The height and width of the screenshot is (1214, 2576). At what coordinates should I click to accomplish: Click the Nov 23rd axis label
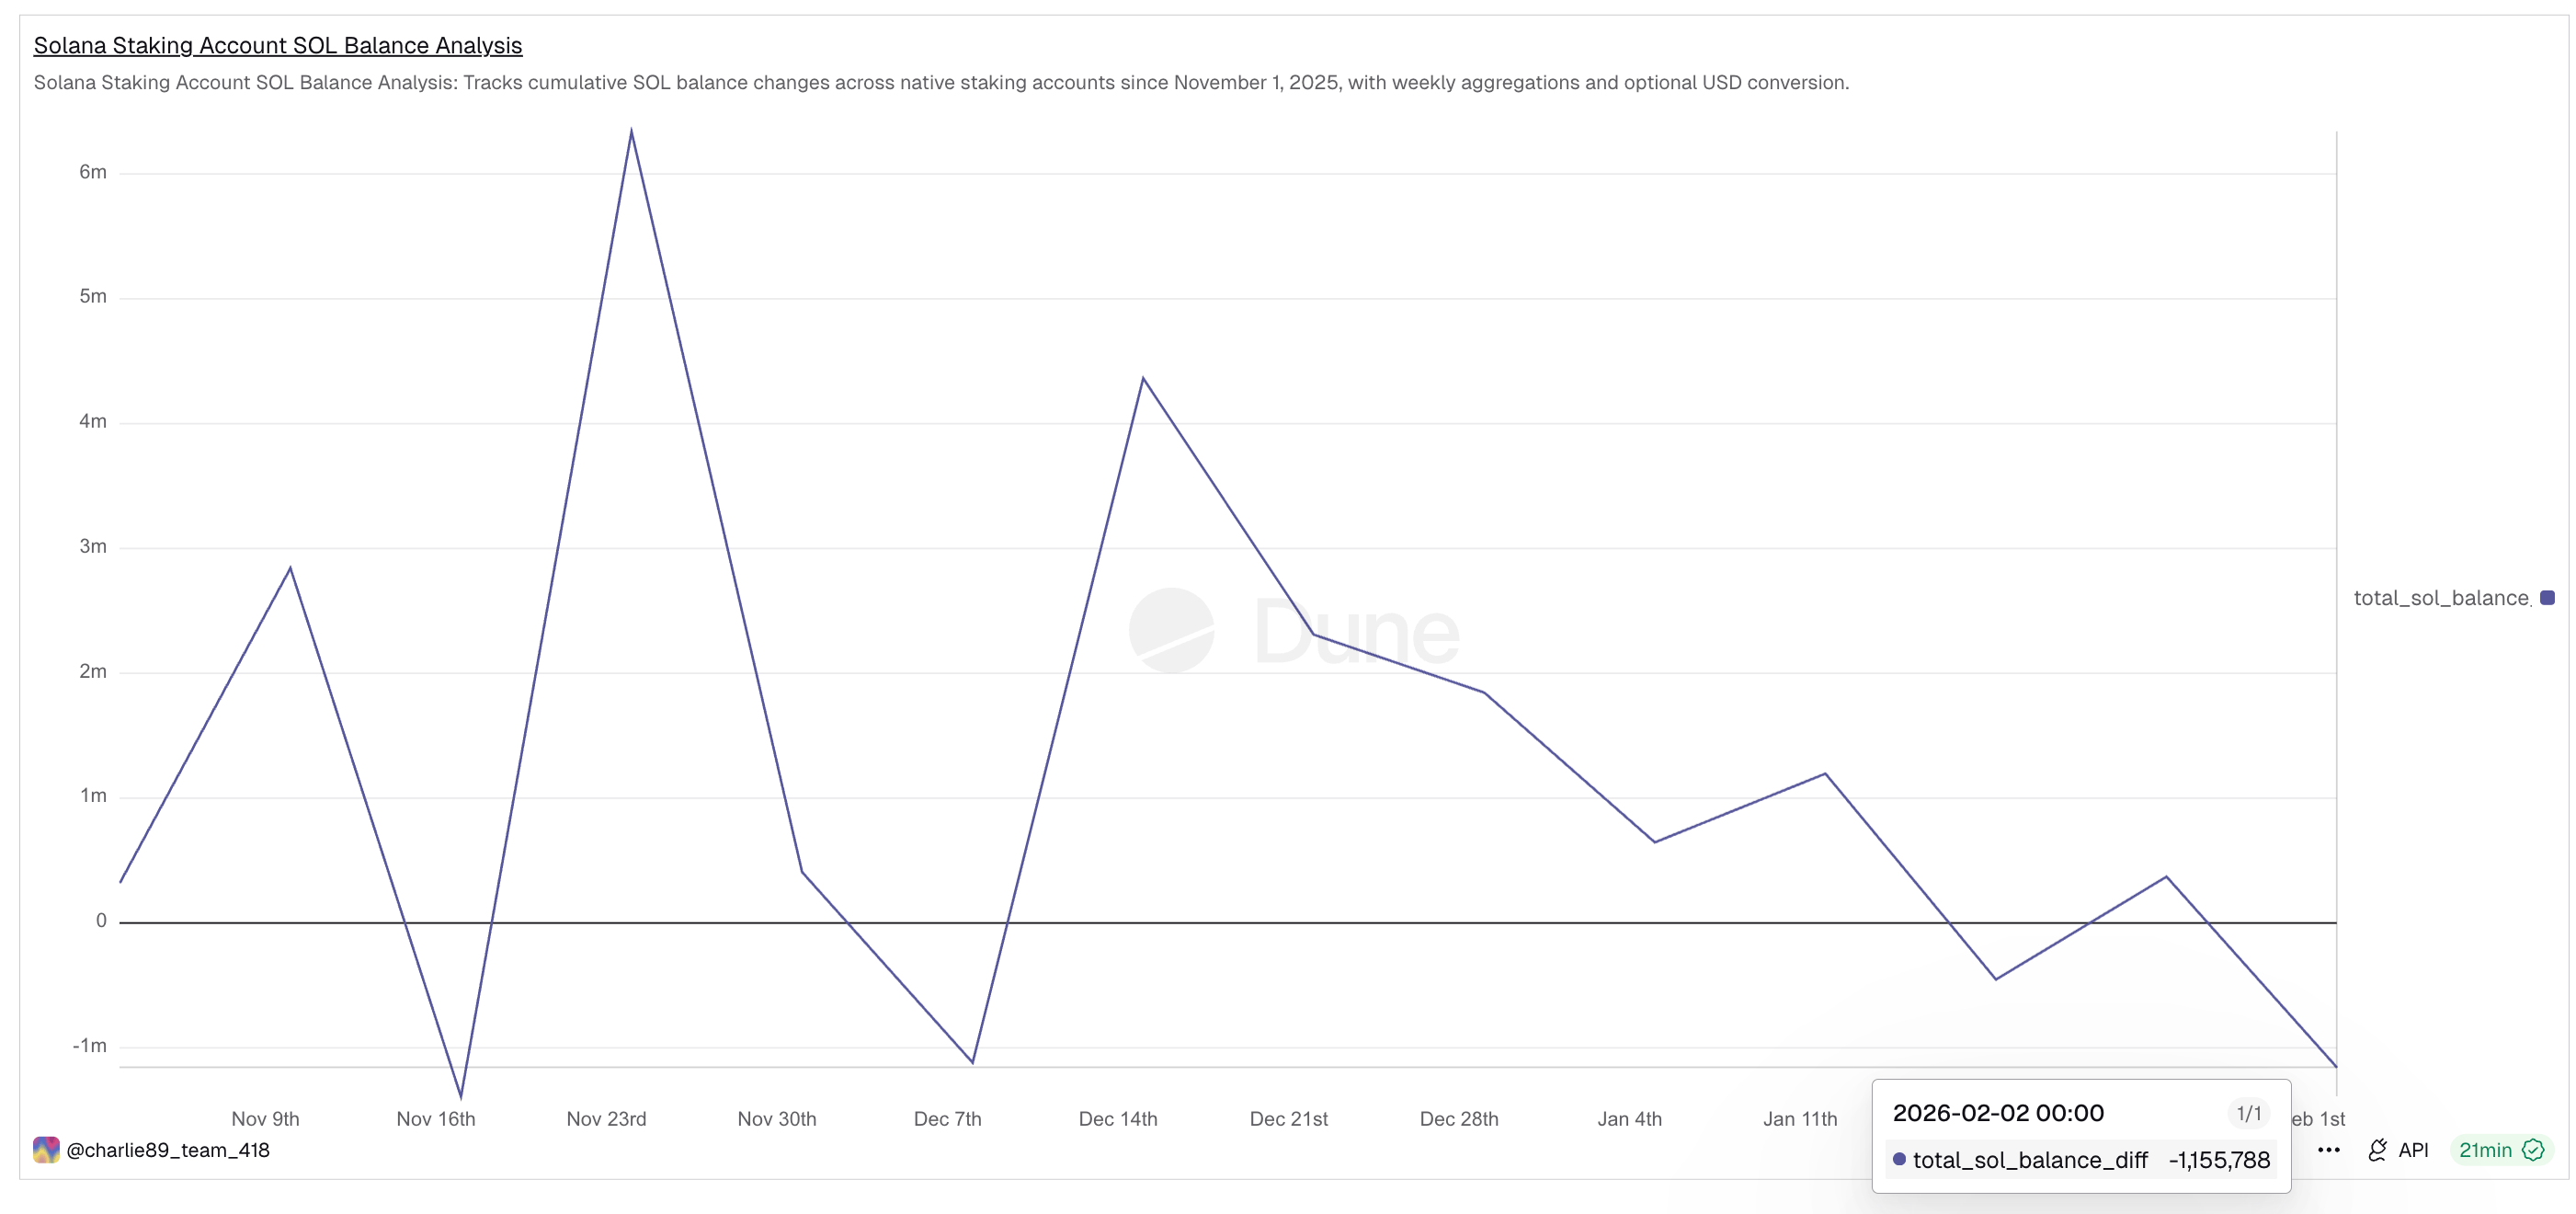point(606,1119)
